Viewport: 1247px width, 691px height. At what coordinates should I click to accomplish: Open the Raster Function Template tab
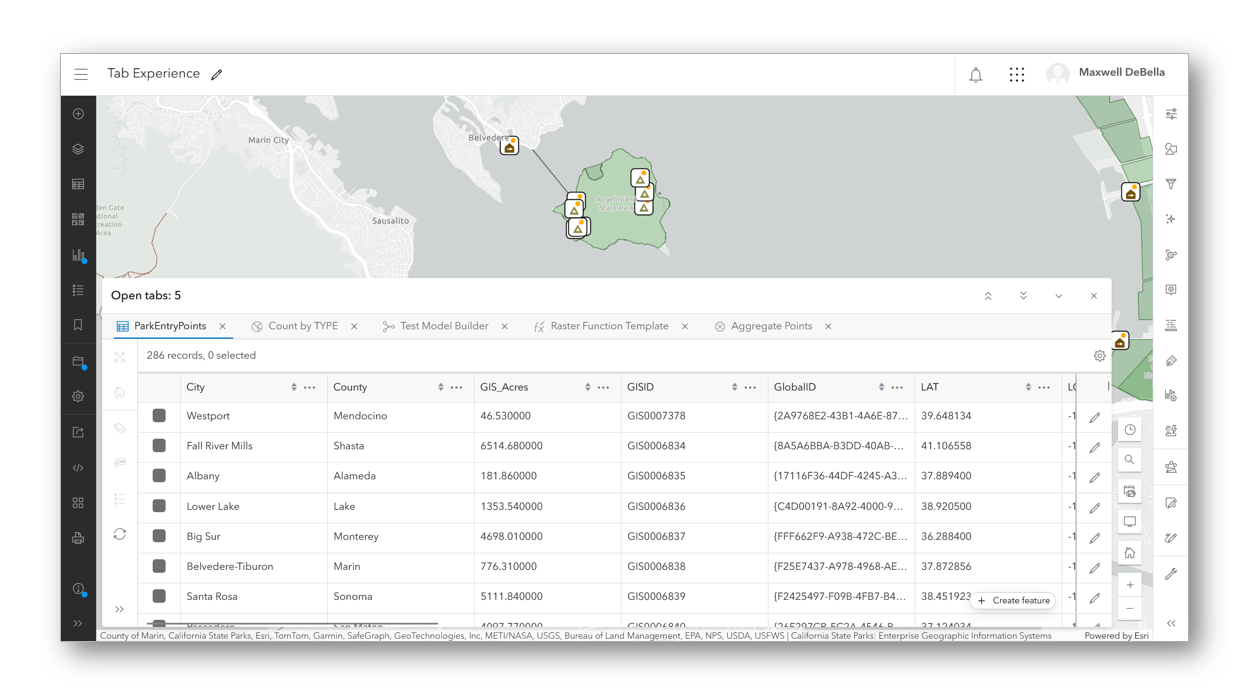click(608, 325)
